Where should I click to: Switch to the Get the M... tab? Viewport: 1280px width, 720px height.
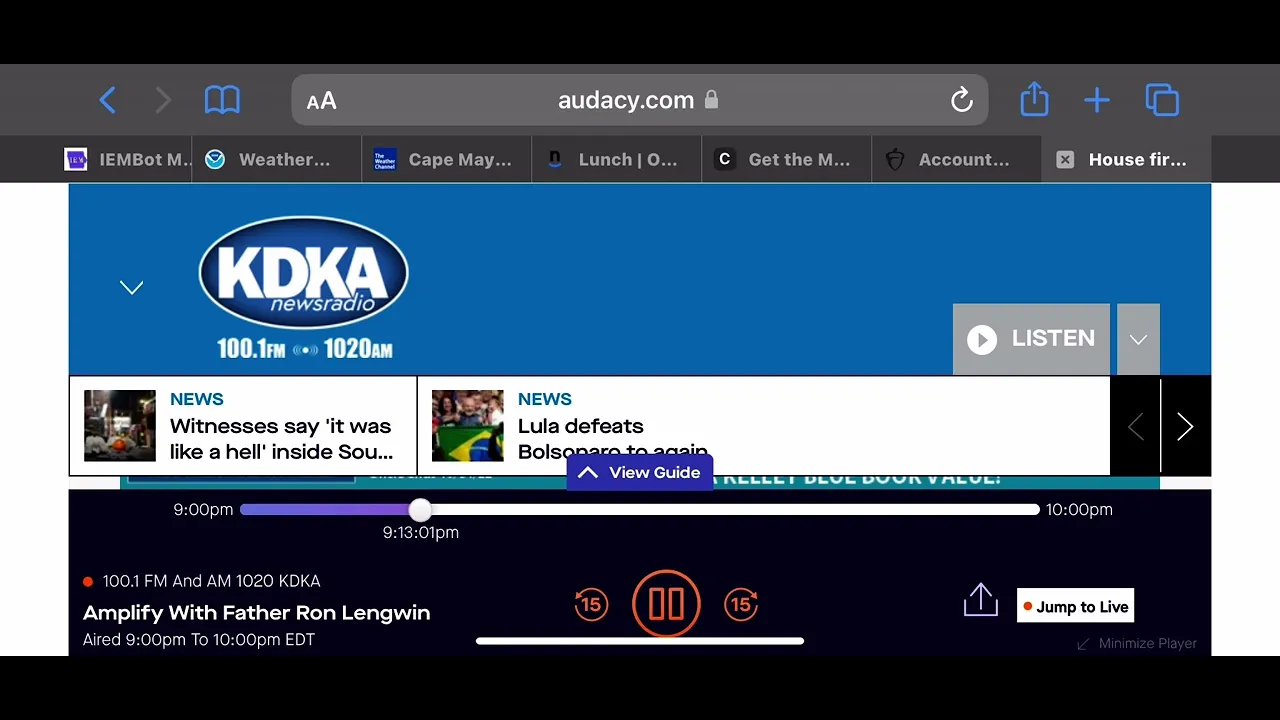coord(787,159)
